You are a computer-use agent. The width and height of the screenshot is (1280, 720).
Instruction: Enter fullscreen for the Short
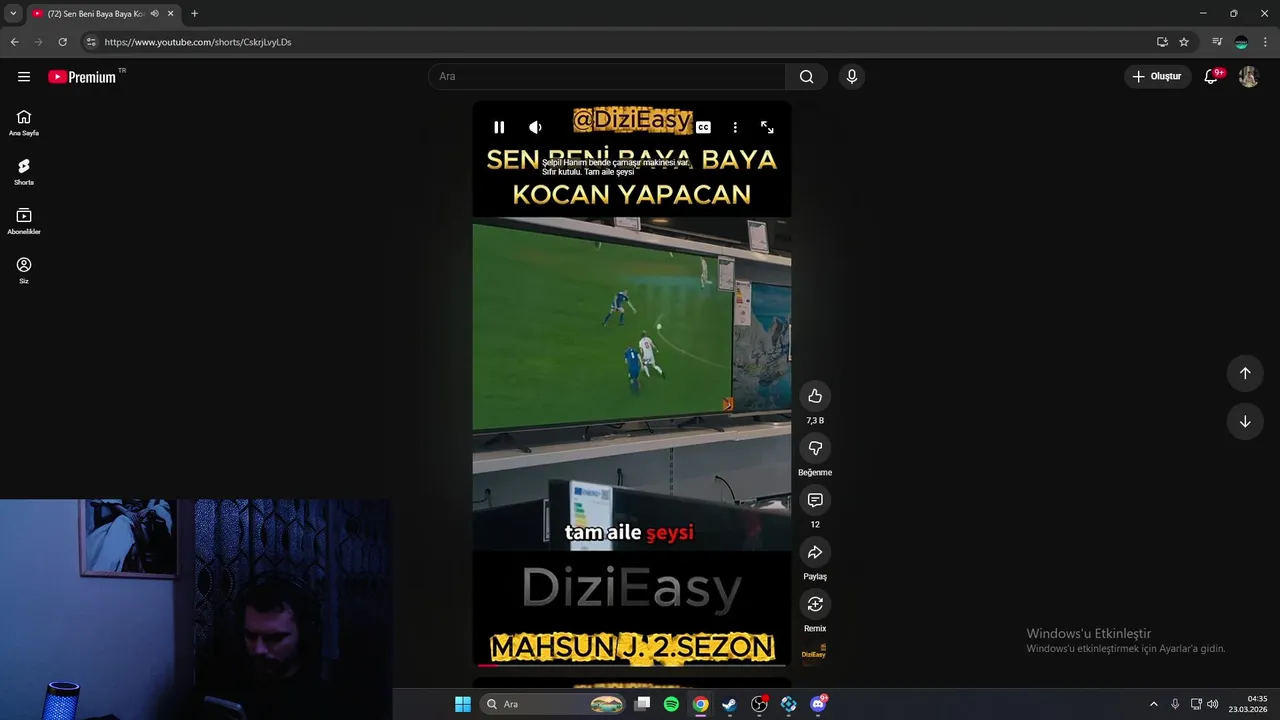[x=767, y=127]
